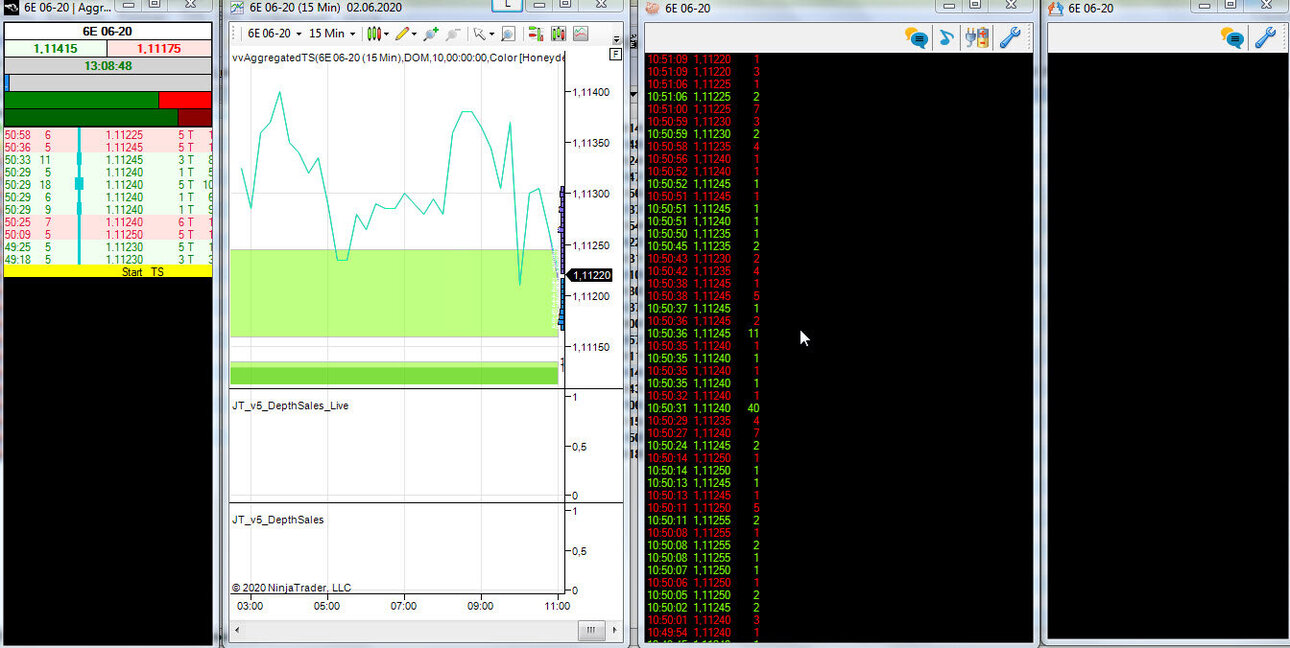Click the 13:08:48 clock field
This screenshot has width=1290, height=648.
pyautogui.click(x=108, y=66)
